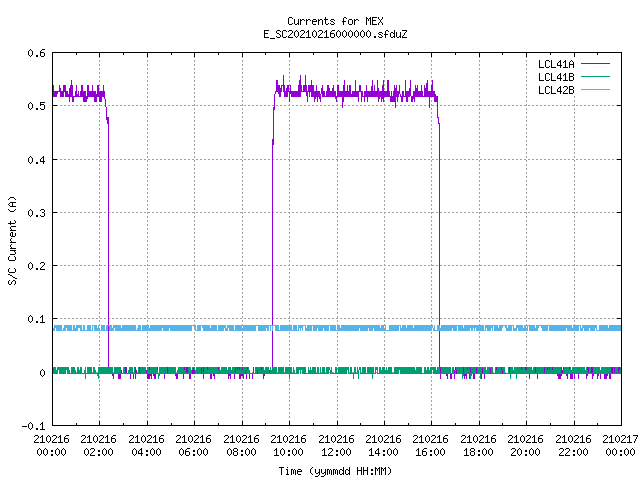Click the purple LCL41A legend line sample
This screenshot has width=640, height=480.
[x=595, y=64]
